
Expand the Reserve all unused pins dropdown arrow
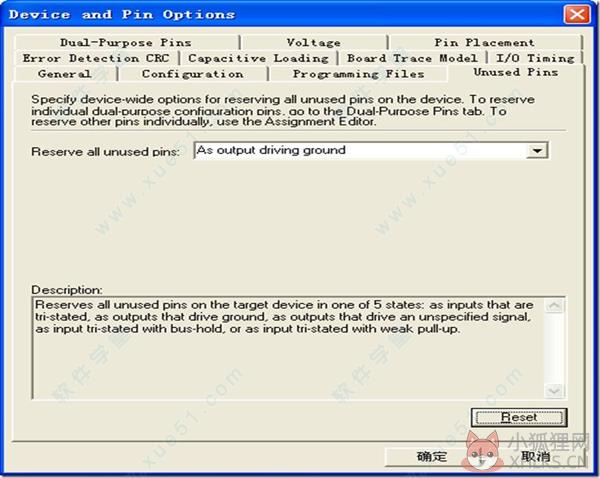pos(536,150)
